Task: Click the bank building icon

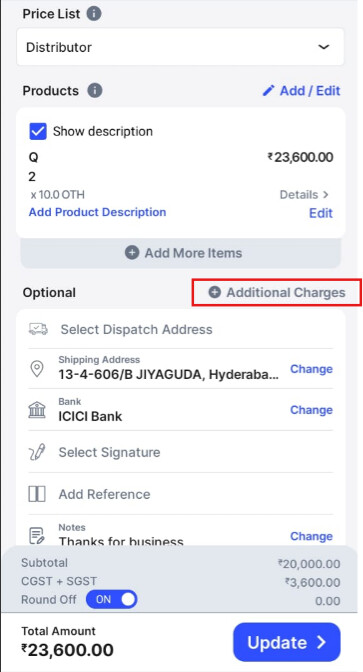Action: [x=37, y=410]
